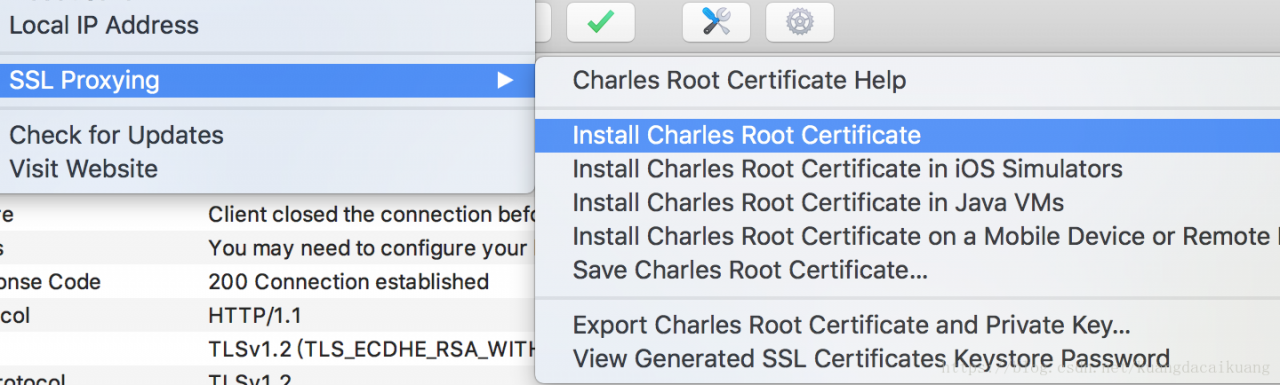This screenshot has width=1280, height=385.
Task: Open Visit Website menu entry
Action: click(83, 169)
